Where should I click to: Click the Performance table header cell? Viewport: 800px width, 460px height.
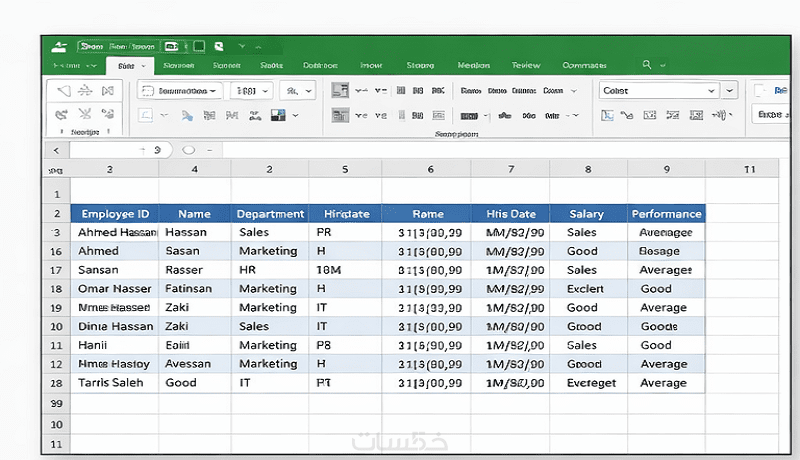[666, 213]
